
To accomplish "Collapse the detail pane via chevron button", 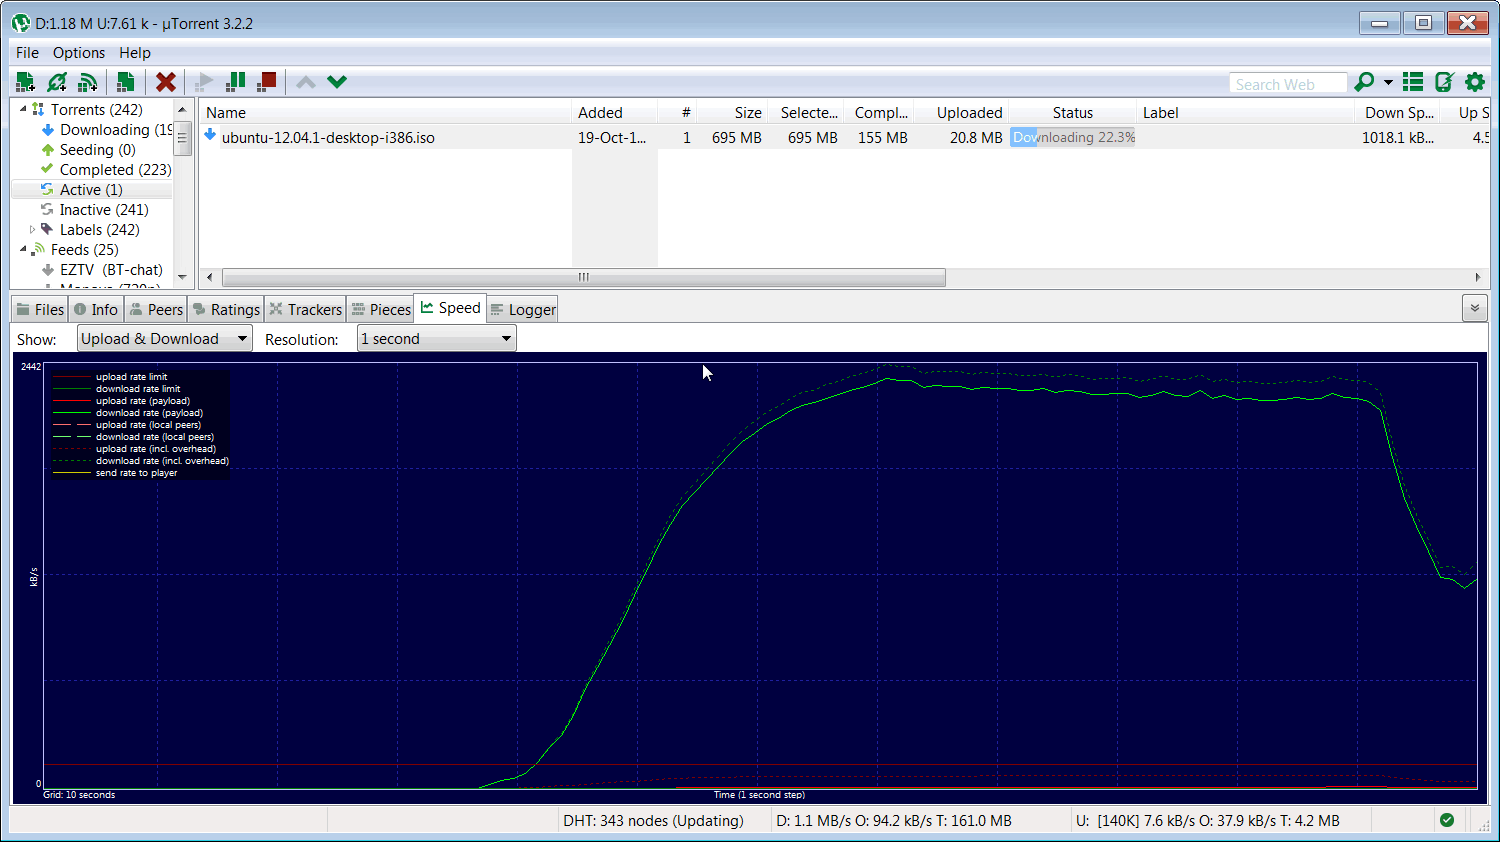I will coord(1474,308).
